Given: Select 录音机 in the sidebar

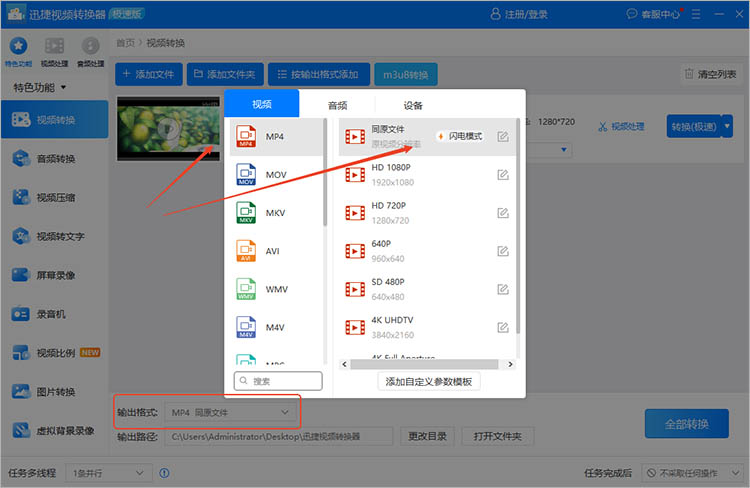Looking at the screenshot, I should [x=55, y=314].
